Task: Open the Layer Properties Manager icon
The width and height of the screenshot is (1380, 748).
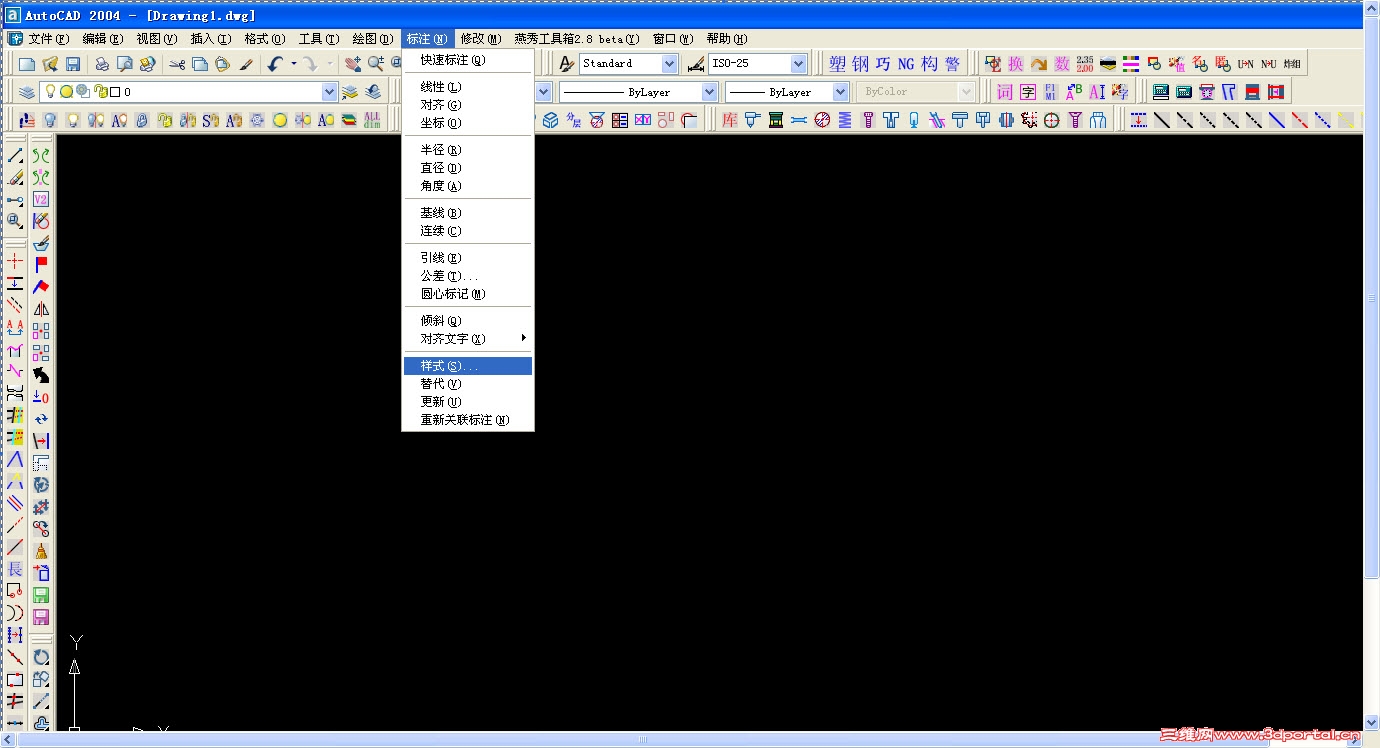Action: (x=27, y=92)
